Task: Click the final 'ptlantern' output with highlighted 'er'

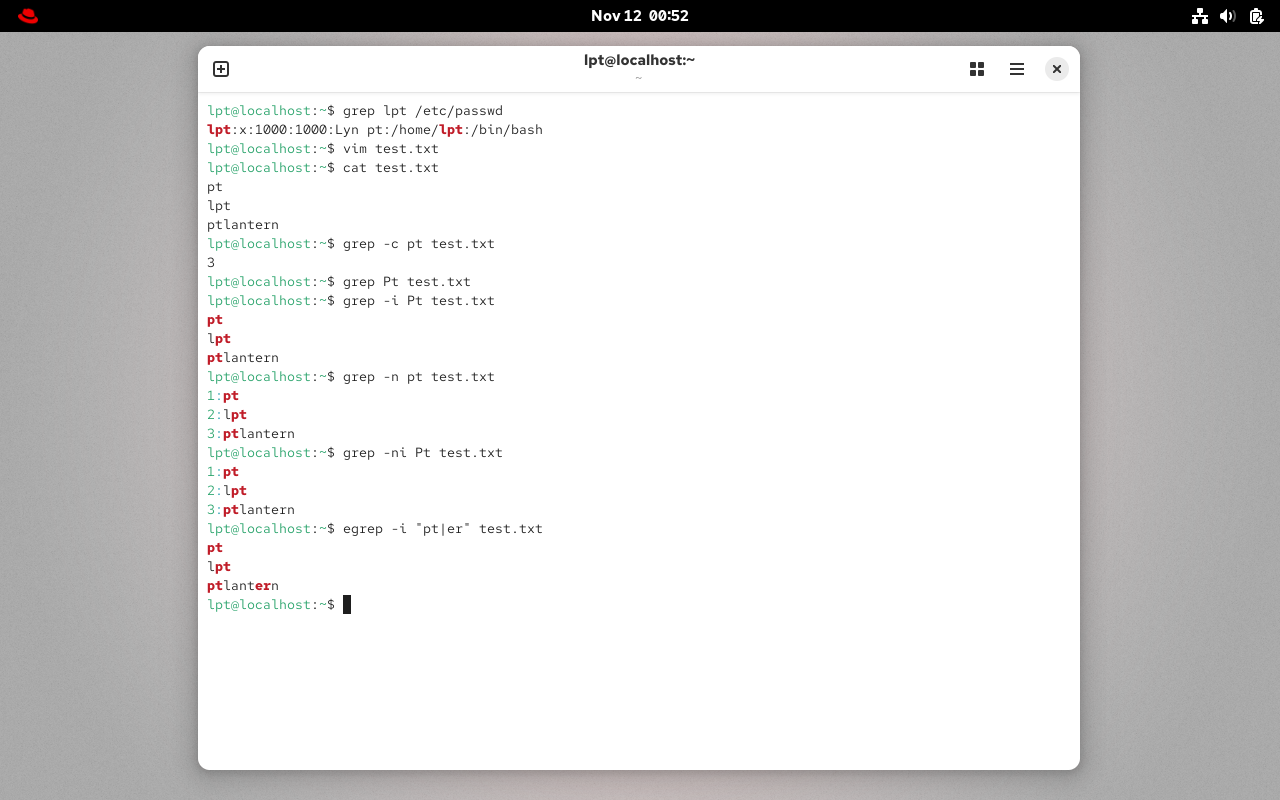Action: pyautogui.click(x=243, y=586)
